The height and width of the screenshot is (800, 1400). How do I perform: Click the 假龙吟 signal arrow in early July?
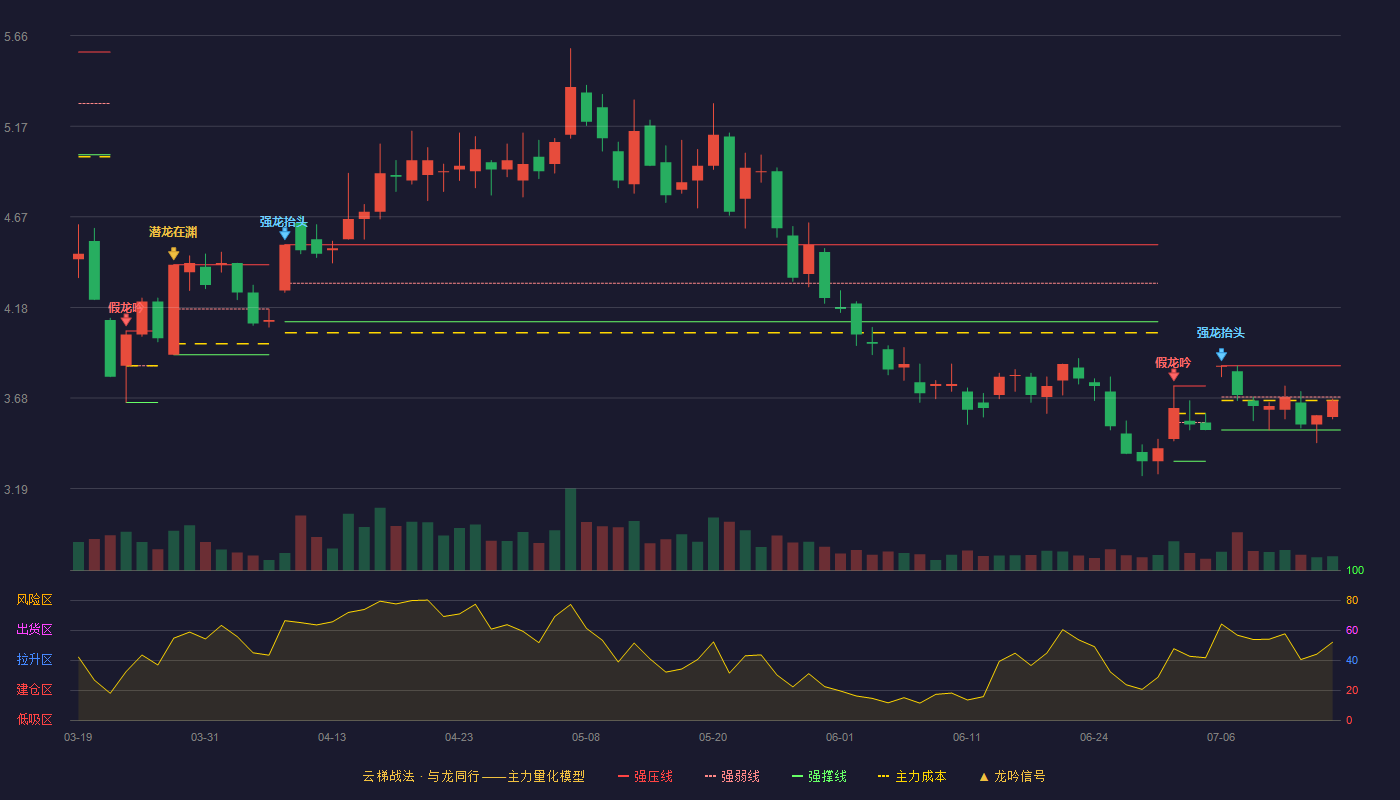1174,374
